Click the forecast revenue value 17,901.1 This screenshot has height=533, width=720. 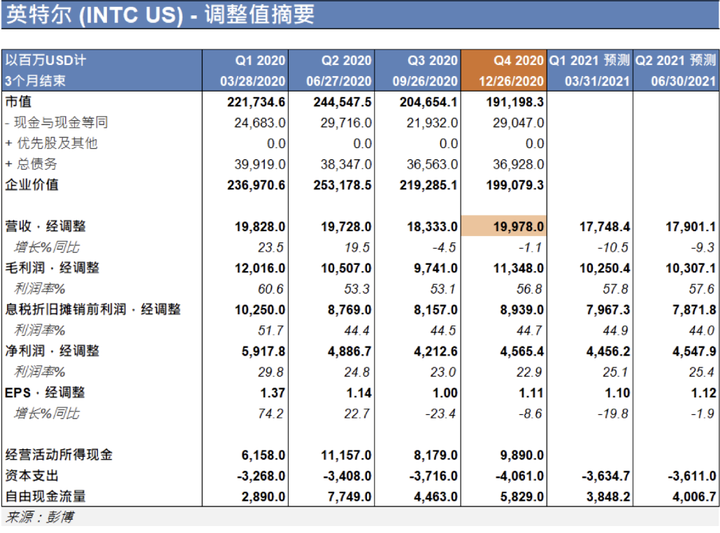pos(691,227)
